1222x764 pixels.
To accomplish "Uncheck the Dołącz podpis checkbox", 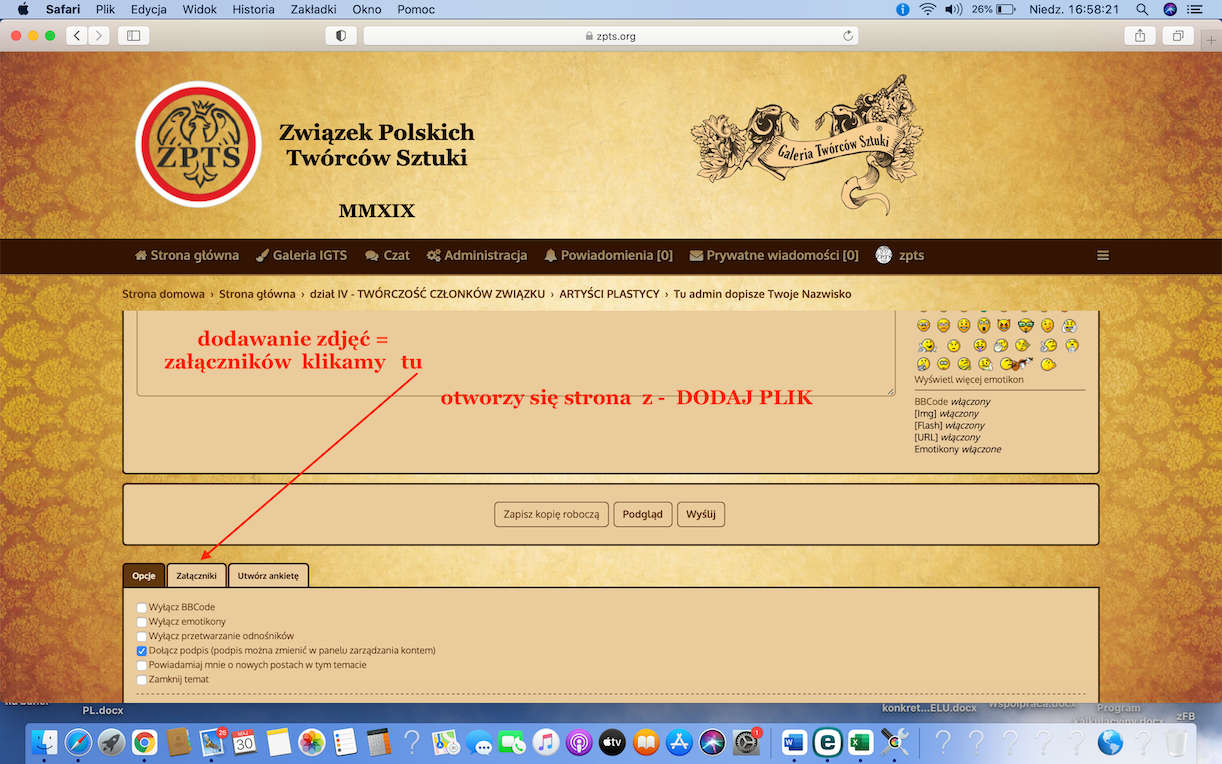I will click(142, 651).
